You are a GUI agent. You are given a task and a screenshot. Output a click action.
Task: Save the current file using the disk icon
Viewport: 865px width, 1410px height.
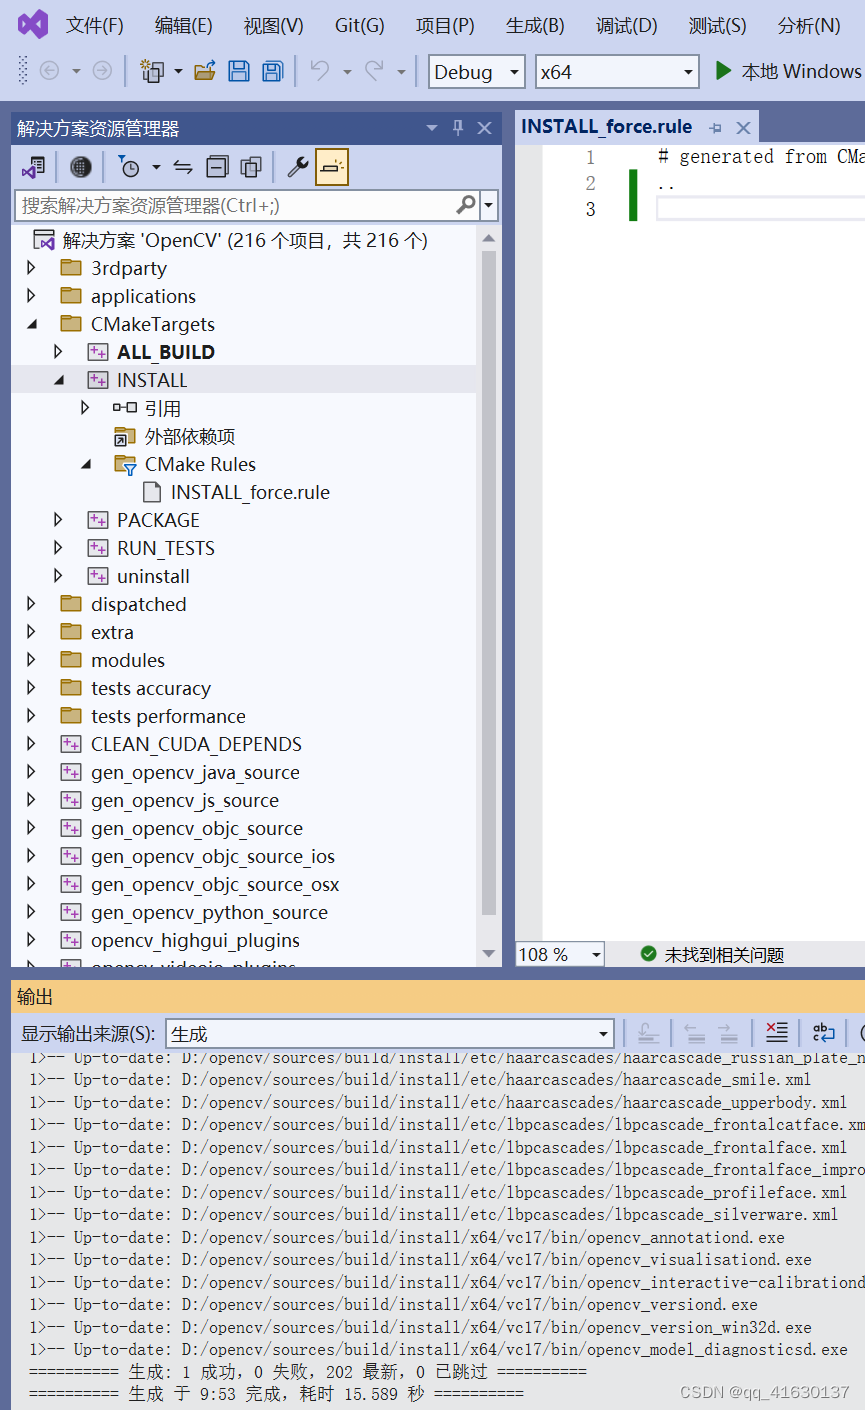[x=239, y=71]
